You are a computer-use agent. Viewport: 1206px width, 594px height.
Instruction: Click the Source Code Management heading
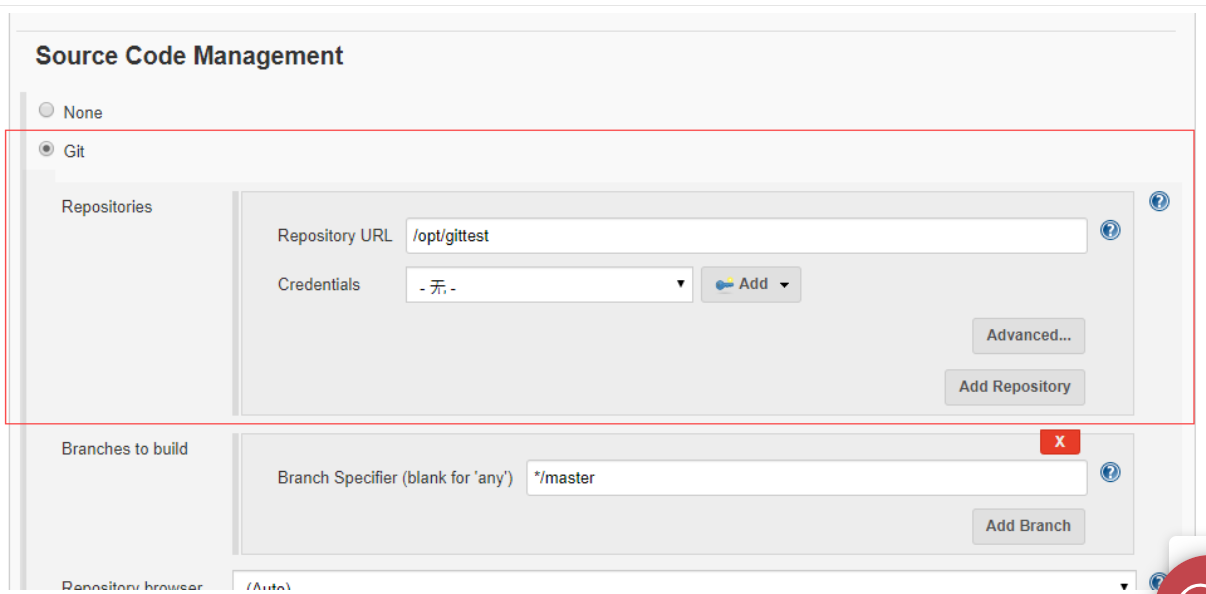click(189, 56)
